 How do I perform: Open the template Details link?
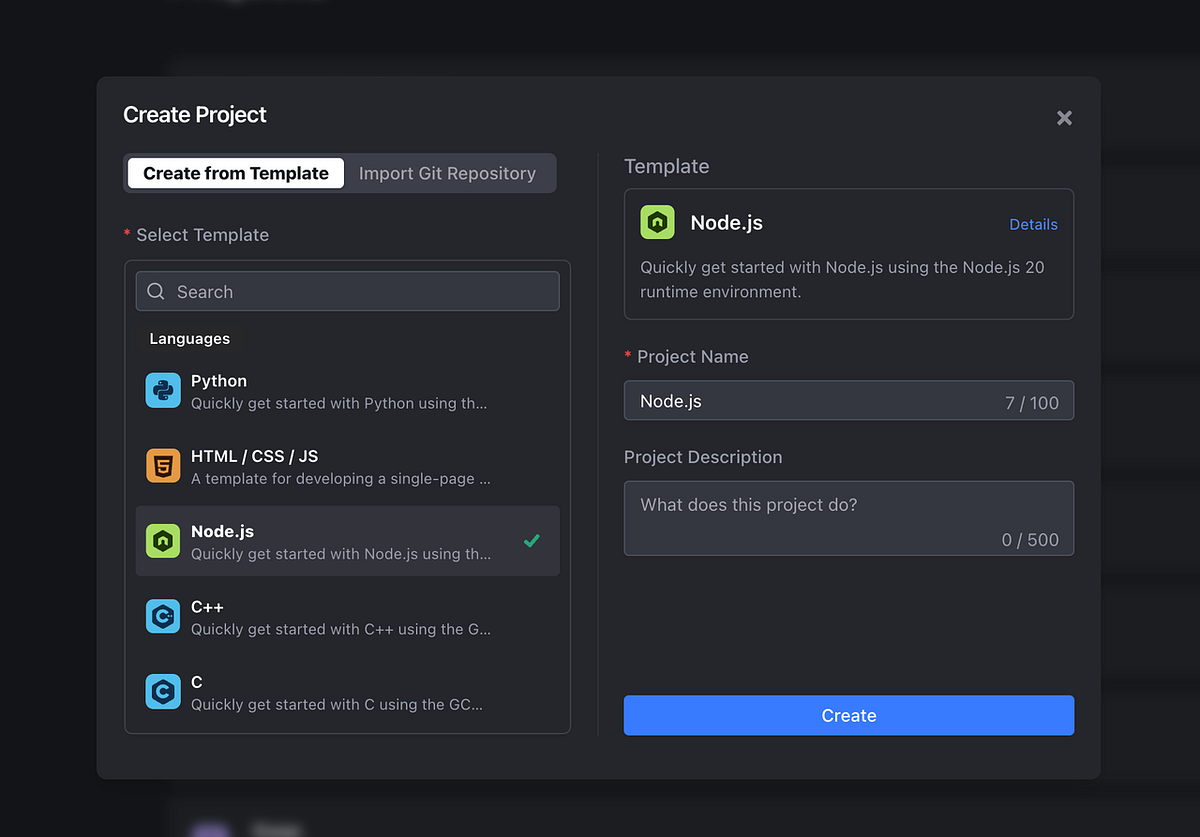click(1033, 224)
